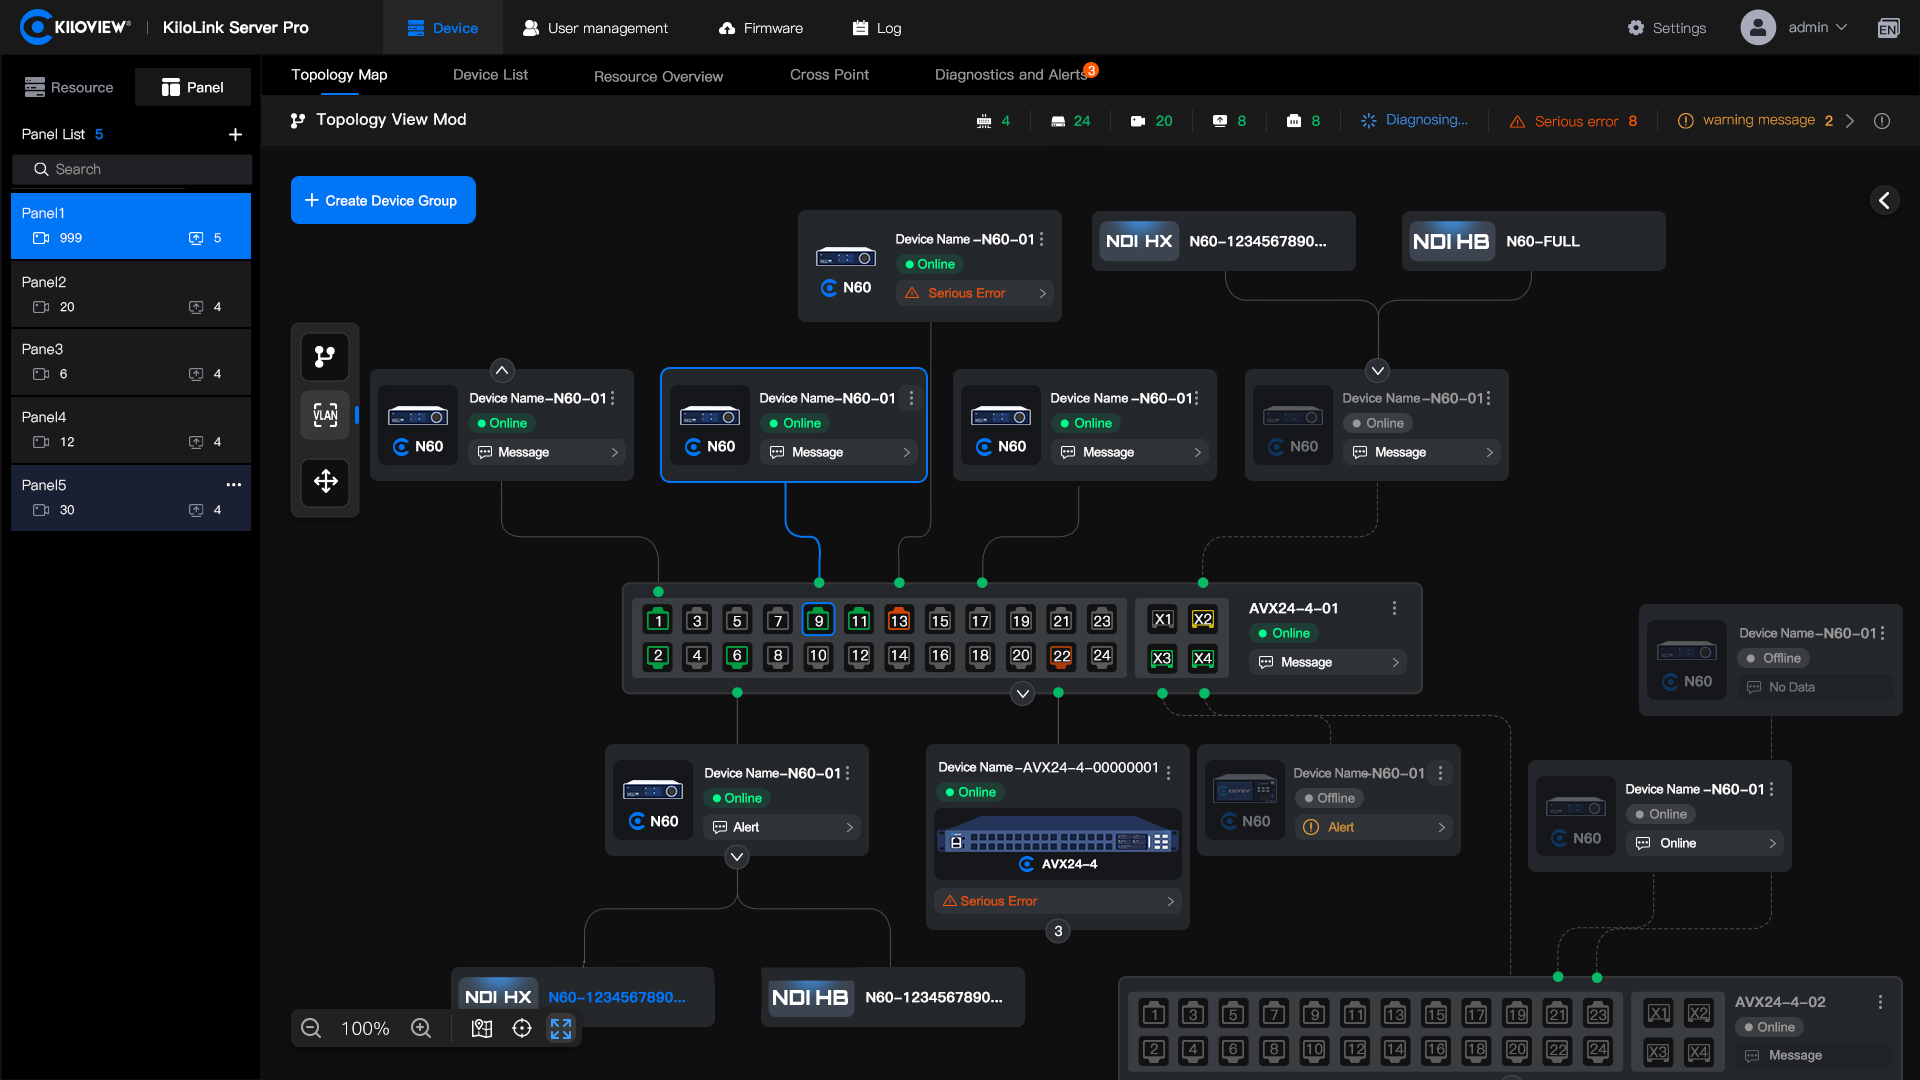Select the VLAN view tool
Screen dimensions: 1920x1080
[325, 415]
